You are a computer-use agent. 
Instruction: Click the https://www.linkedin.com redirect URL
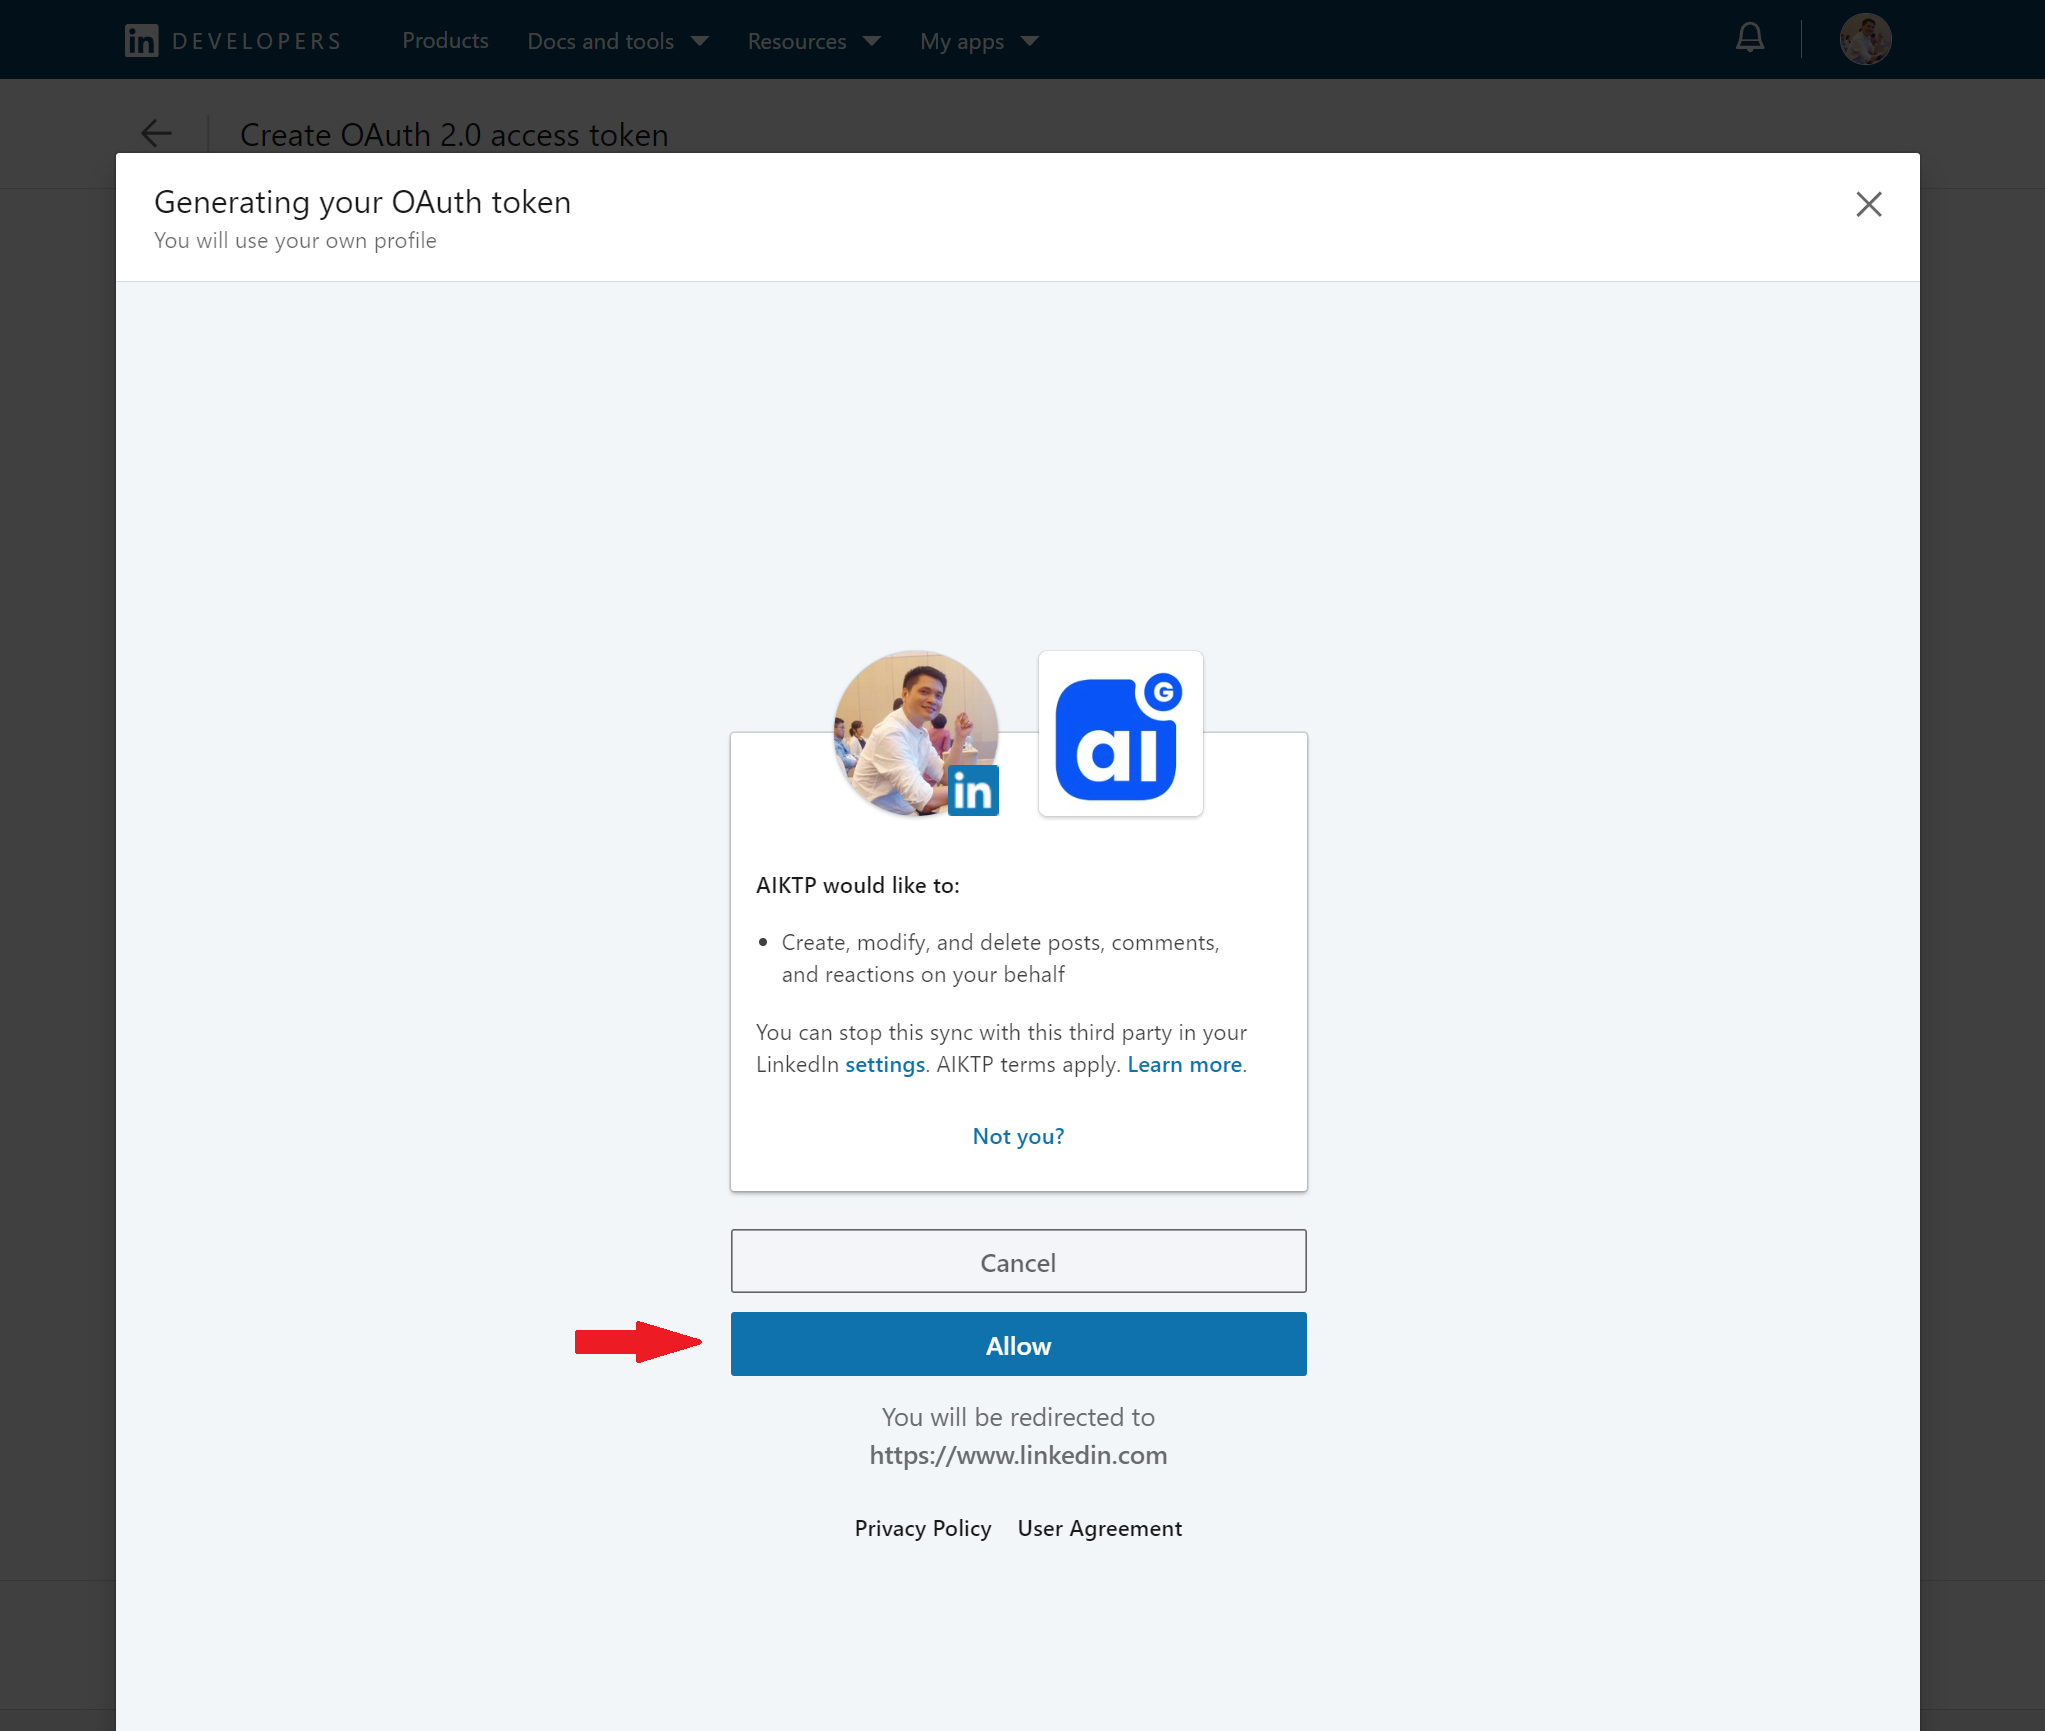pos(1018,1455)
